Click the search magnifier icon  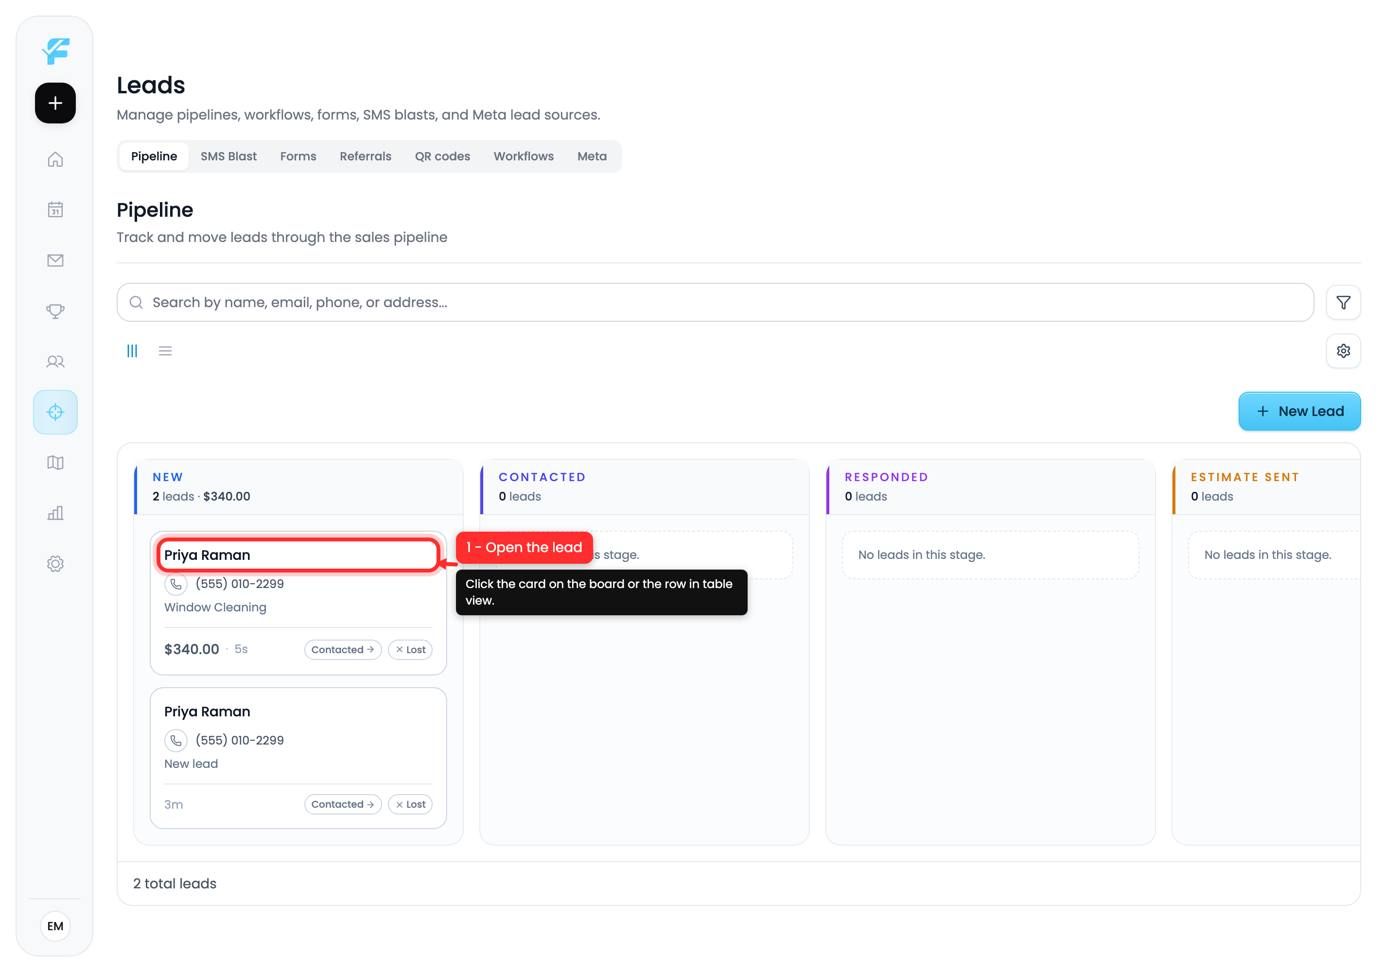coord(136,302)
